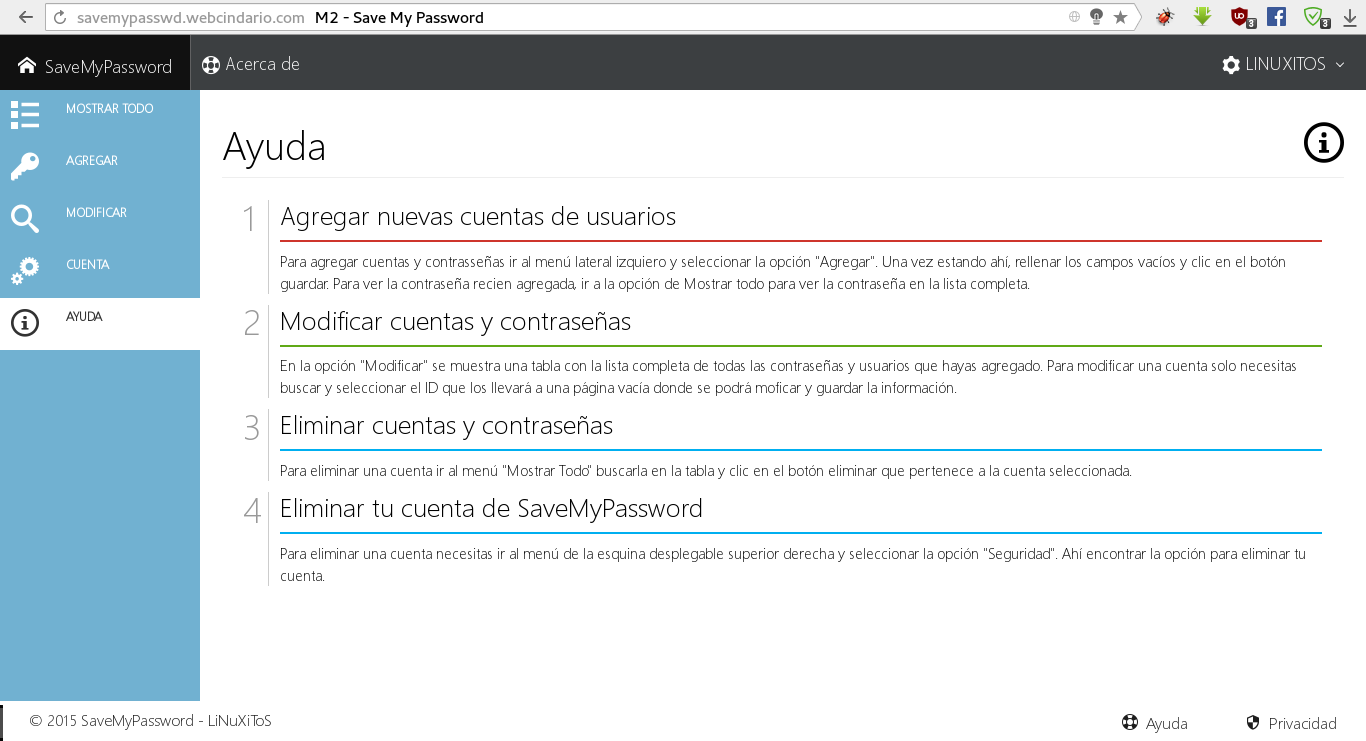
Task: Click paragraph about menú Mostrar Todo
Action: 706,470
